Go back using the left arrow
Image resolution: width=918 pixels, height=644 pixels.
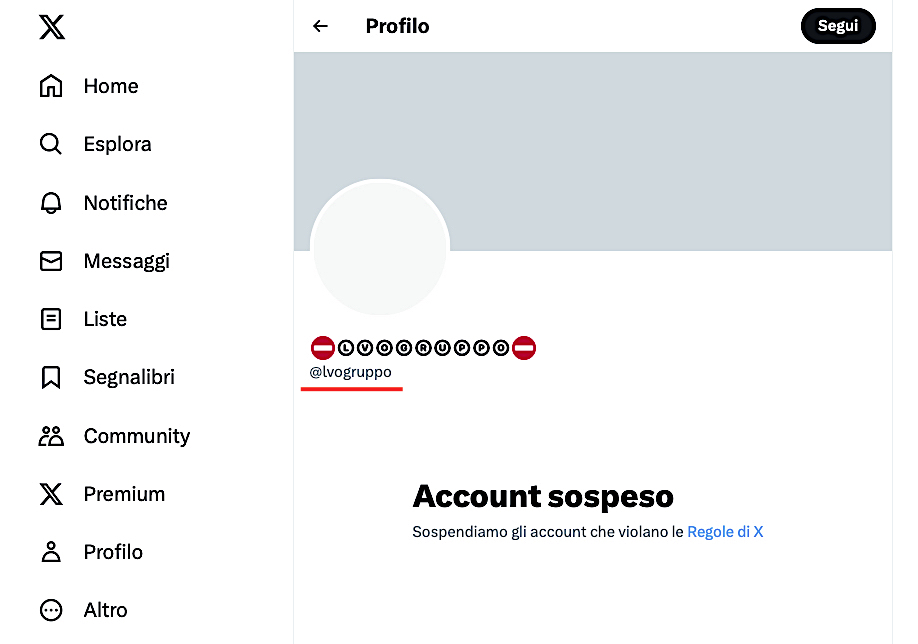(x=320, y=26)
